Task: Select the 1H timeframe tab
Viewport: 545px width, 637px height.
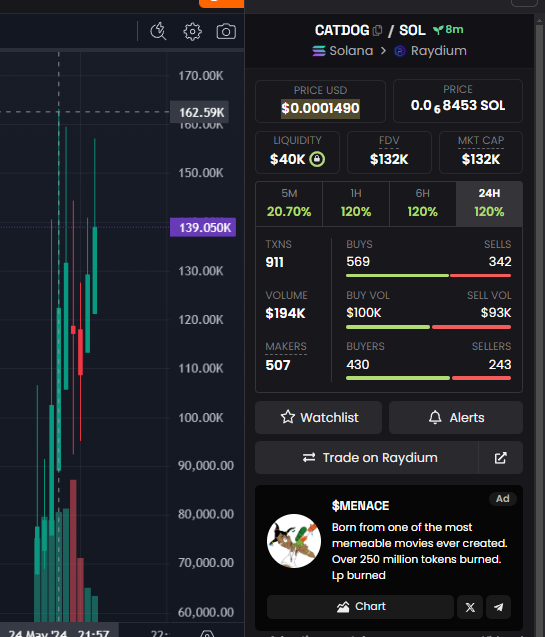Action: tap(356, 203)
